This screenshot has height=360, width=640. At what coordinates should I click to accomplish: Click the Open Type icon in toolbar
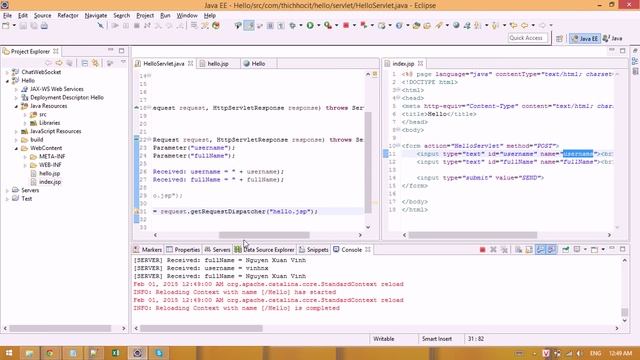click(x=416, y=25)
